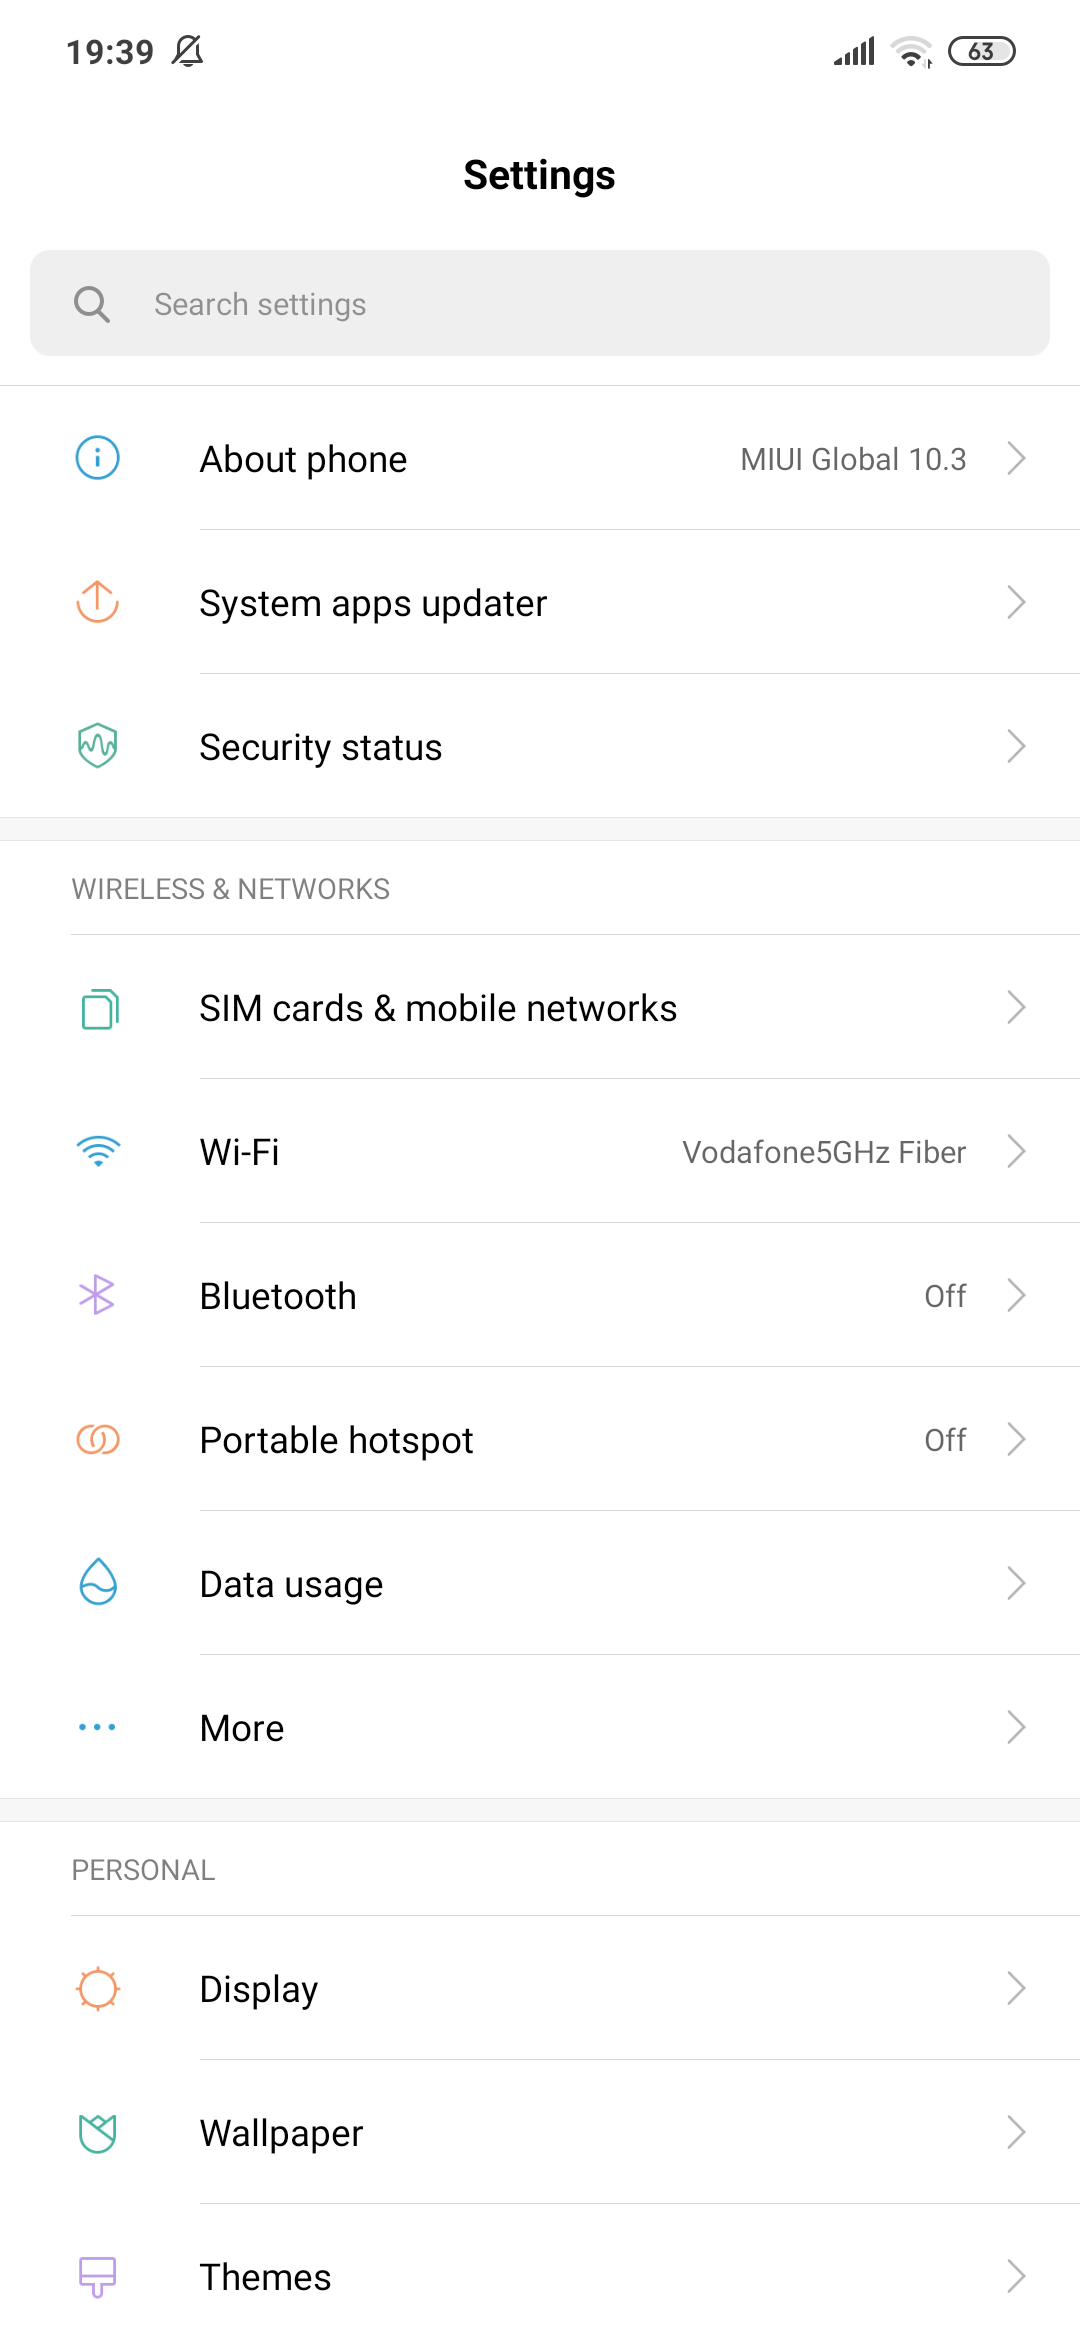This screenshot has width=1080, height=2340.
Task: Tap the Portable hotspot Off status
Action: click(945, 1440)
